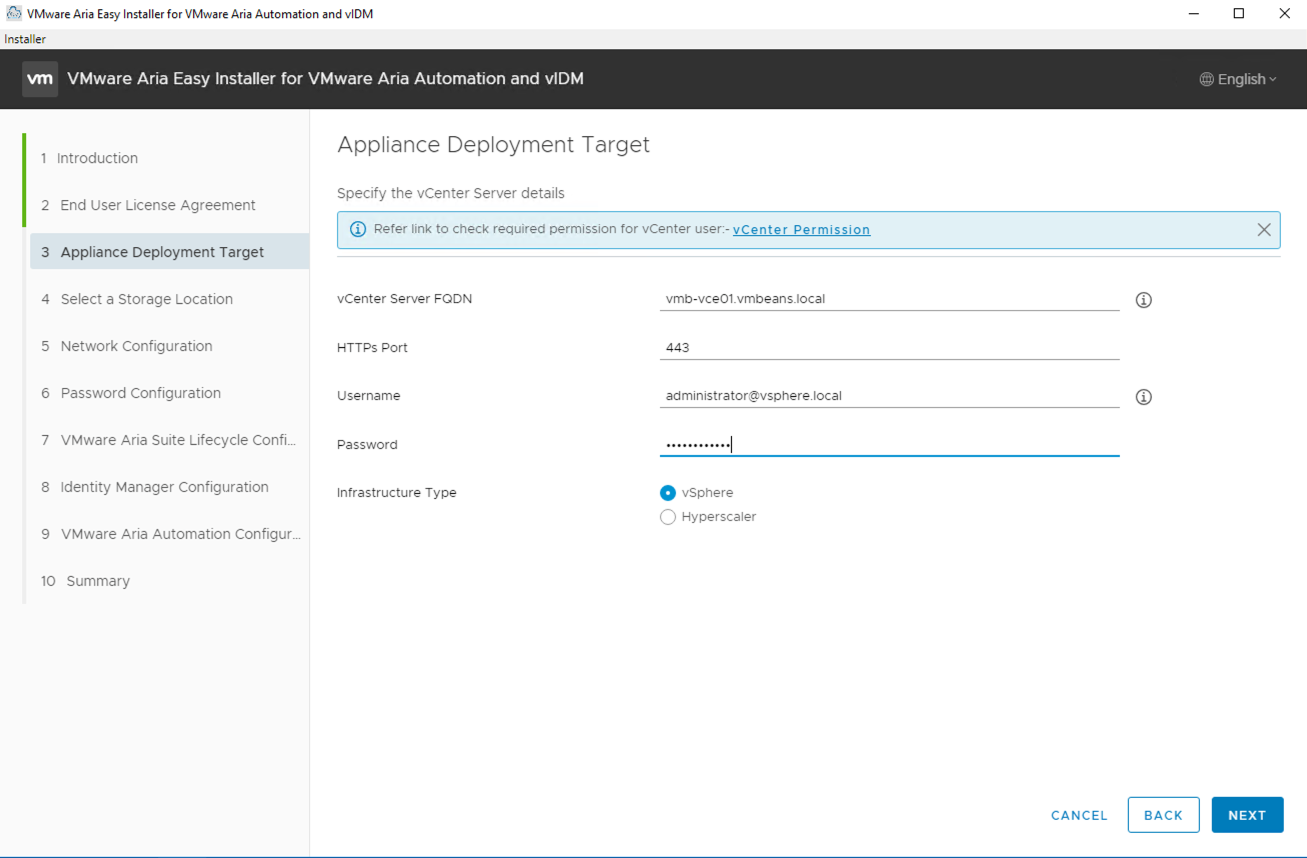Select the Hyperscaler infrastructure type
Image resolution: width=1307 pixels, height=858 pixels.
668,517
